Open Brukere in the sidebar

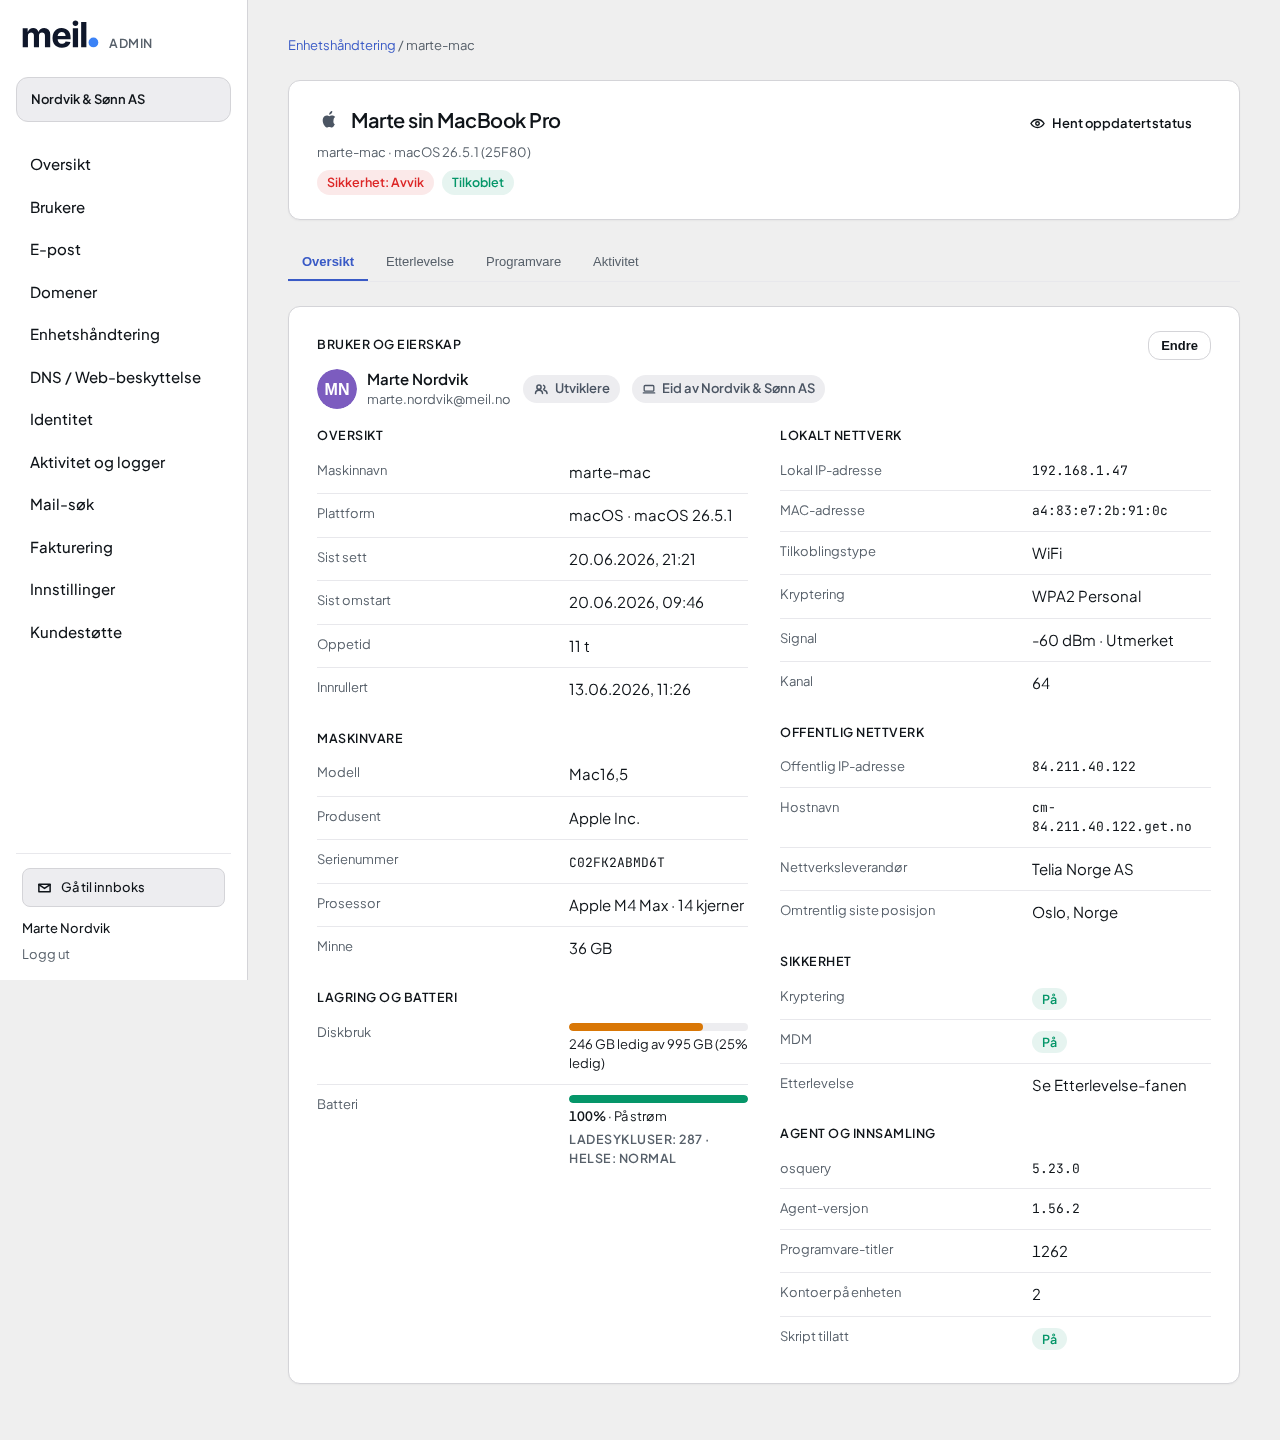pyautogui.click(x=123, y=208)
